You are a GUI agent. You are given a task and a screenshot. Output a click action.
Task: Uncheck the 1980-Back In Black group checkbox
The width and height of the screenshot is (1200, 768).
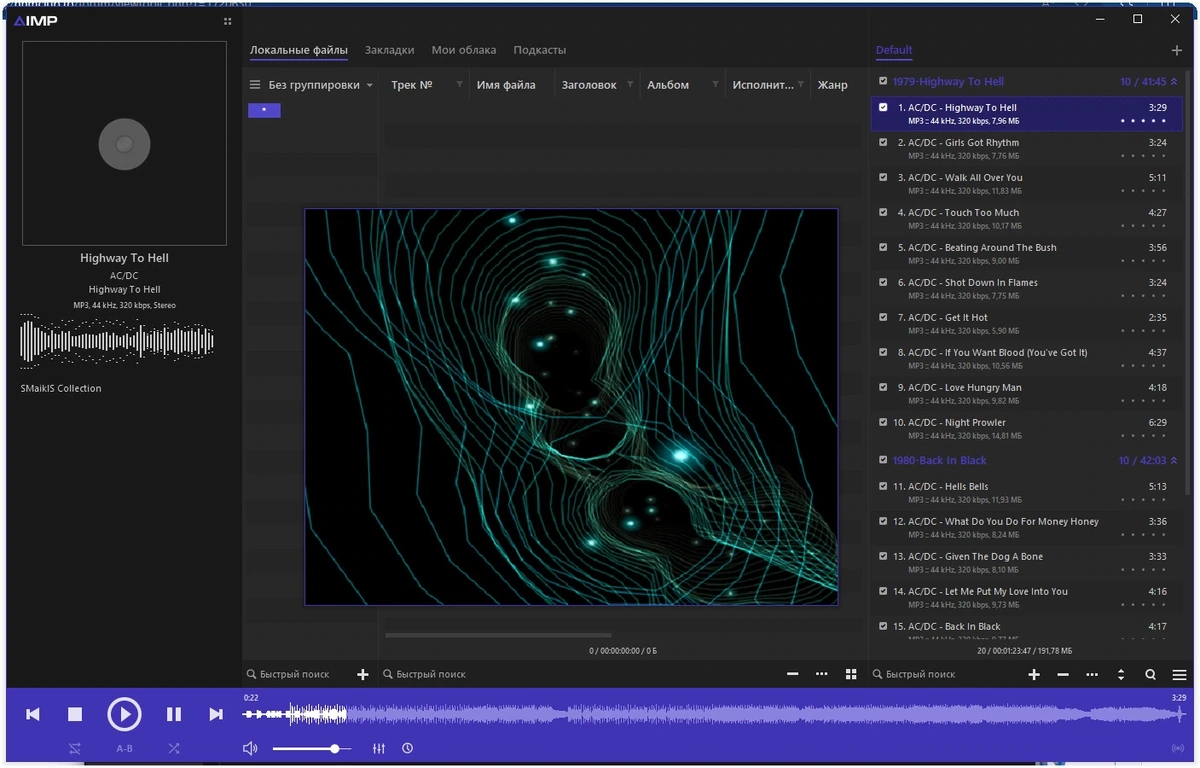coord(883,460)
